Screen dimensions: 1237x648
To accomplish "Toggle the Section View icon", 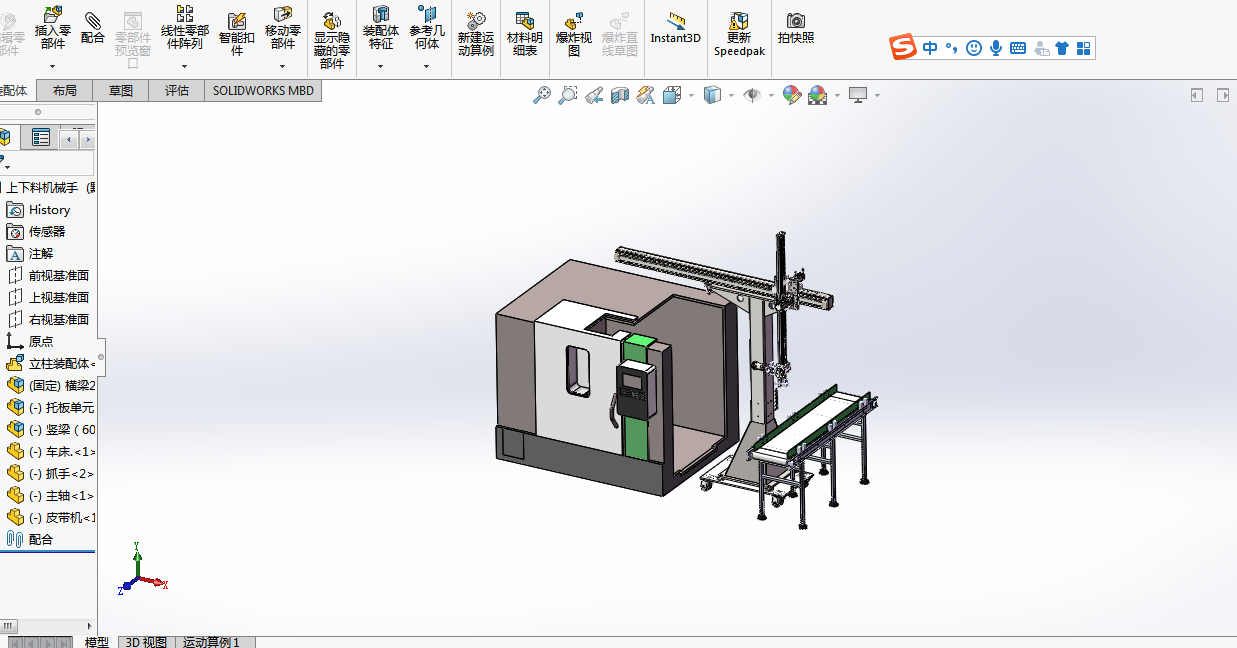I will coord(620,95).
